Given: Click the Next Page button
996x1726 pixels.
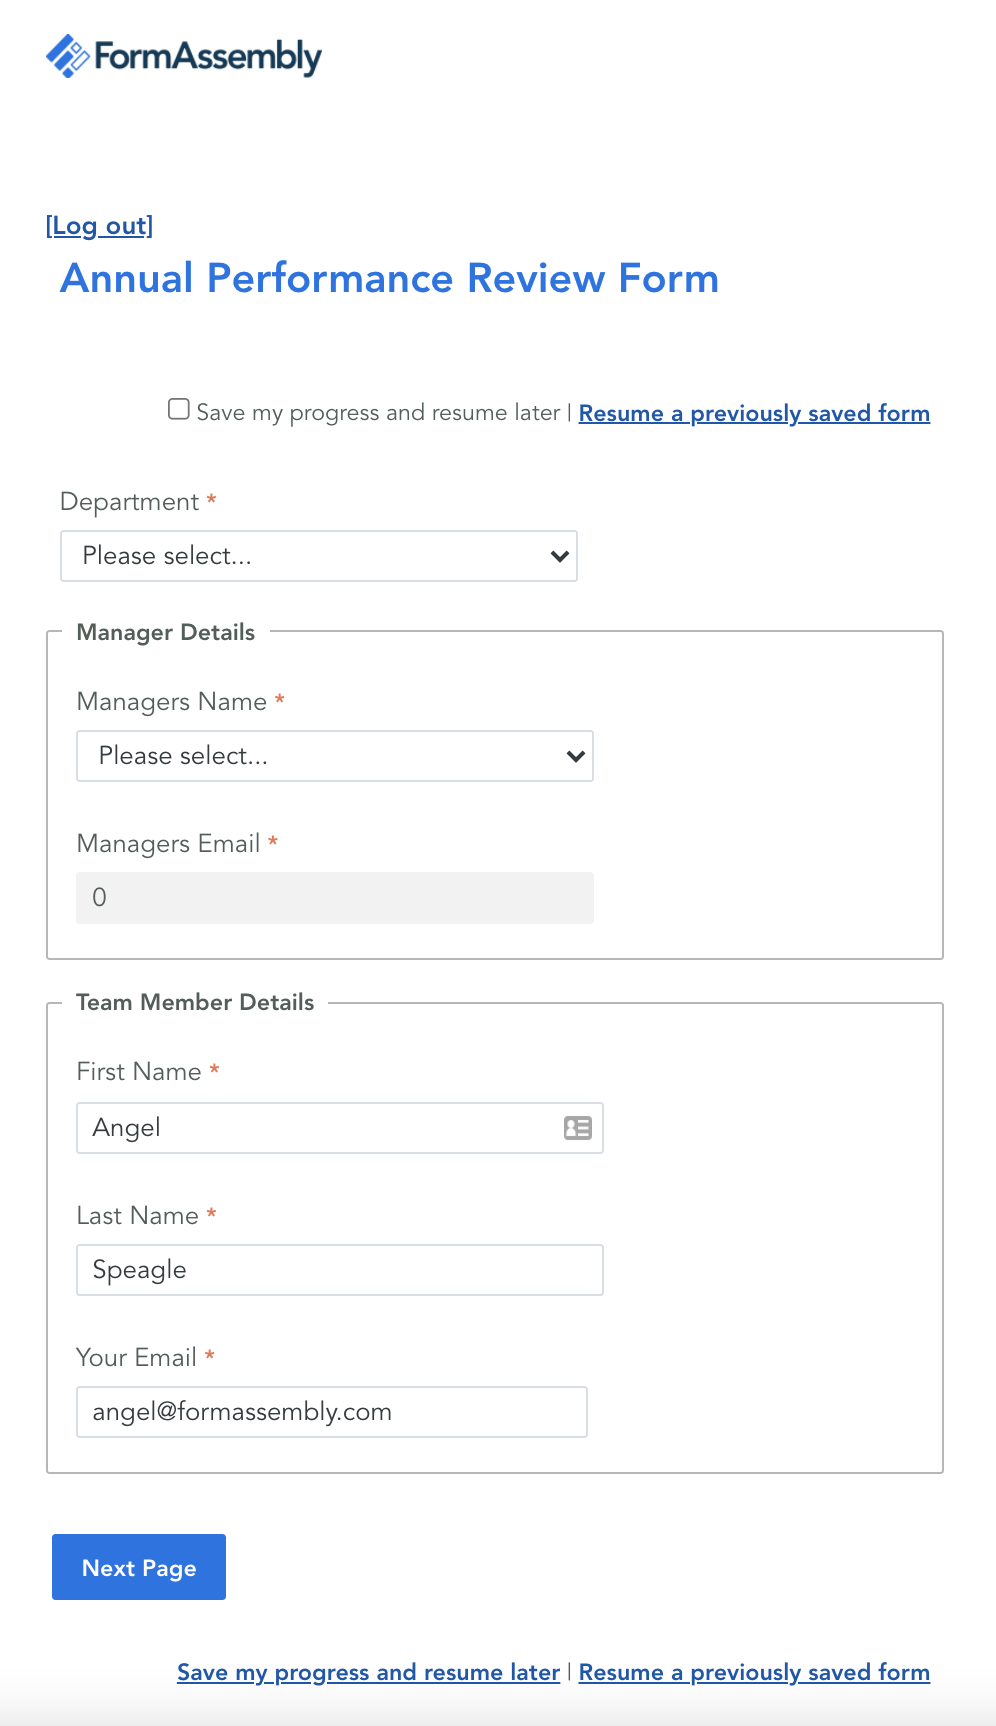Looking at the screenshot, I should click(139, 1567).
